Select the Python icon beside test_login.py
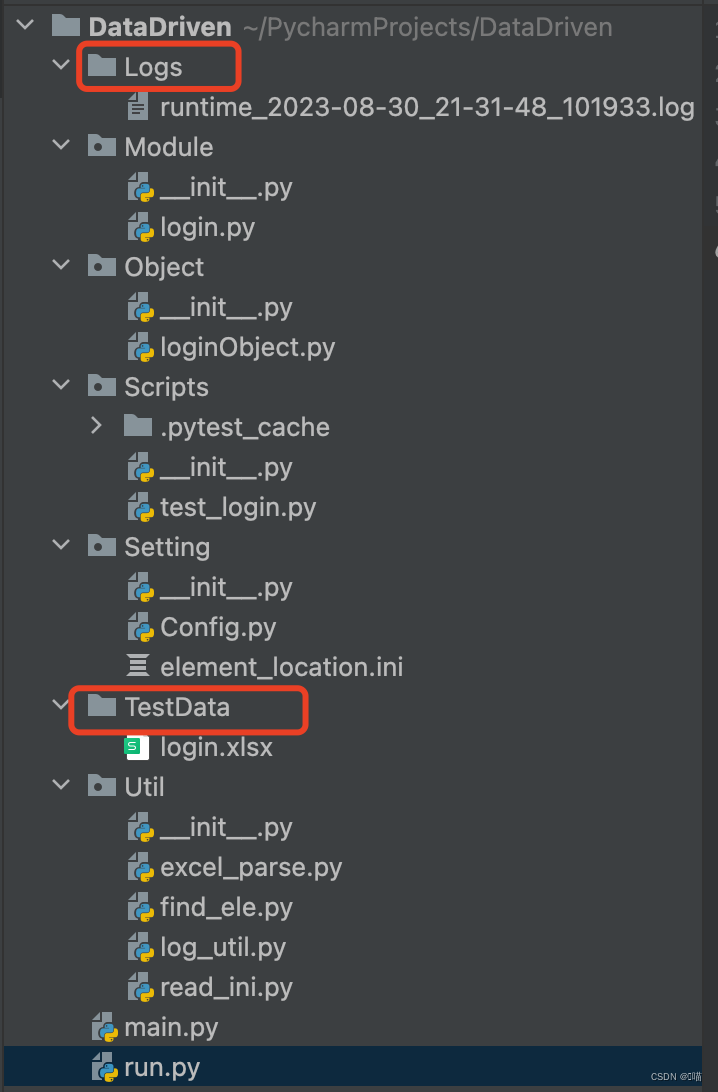This screenshot has height=1092, width=718. [141, 507]
